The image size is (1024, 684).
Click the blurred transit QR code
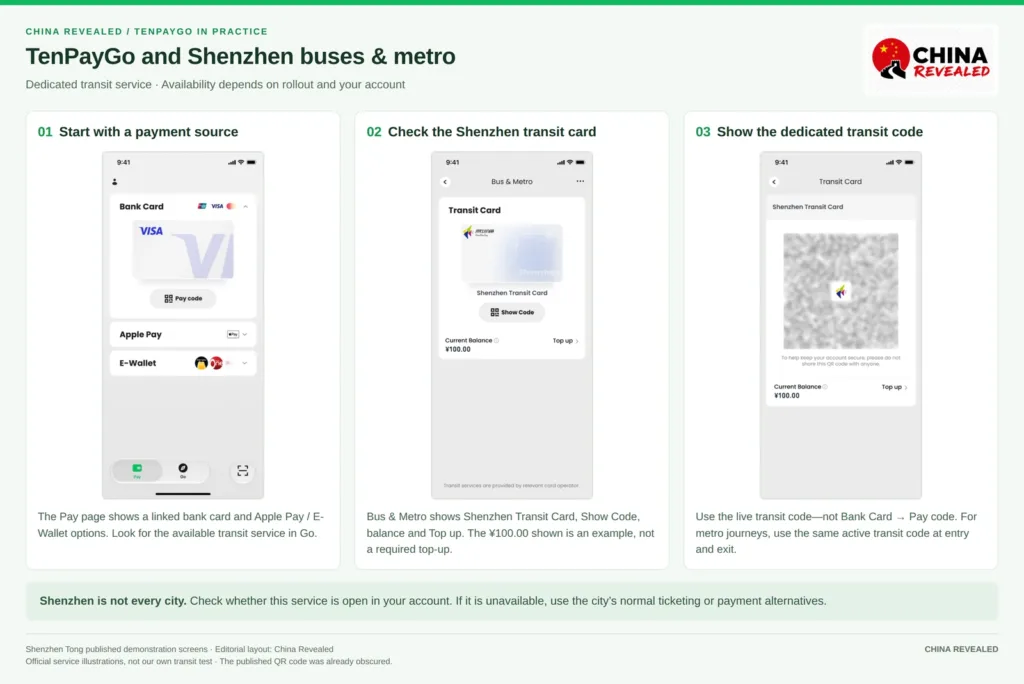(x=840, y=291)
